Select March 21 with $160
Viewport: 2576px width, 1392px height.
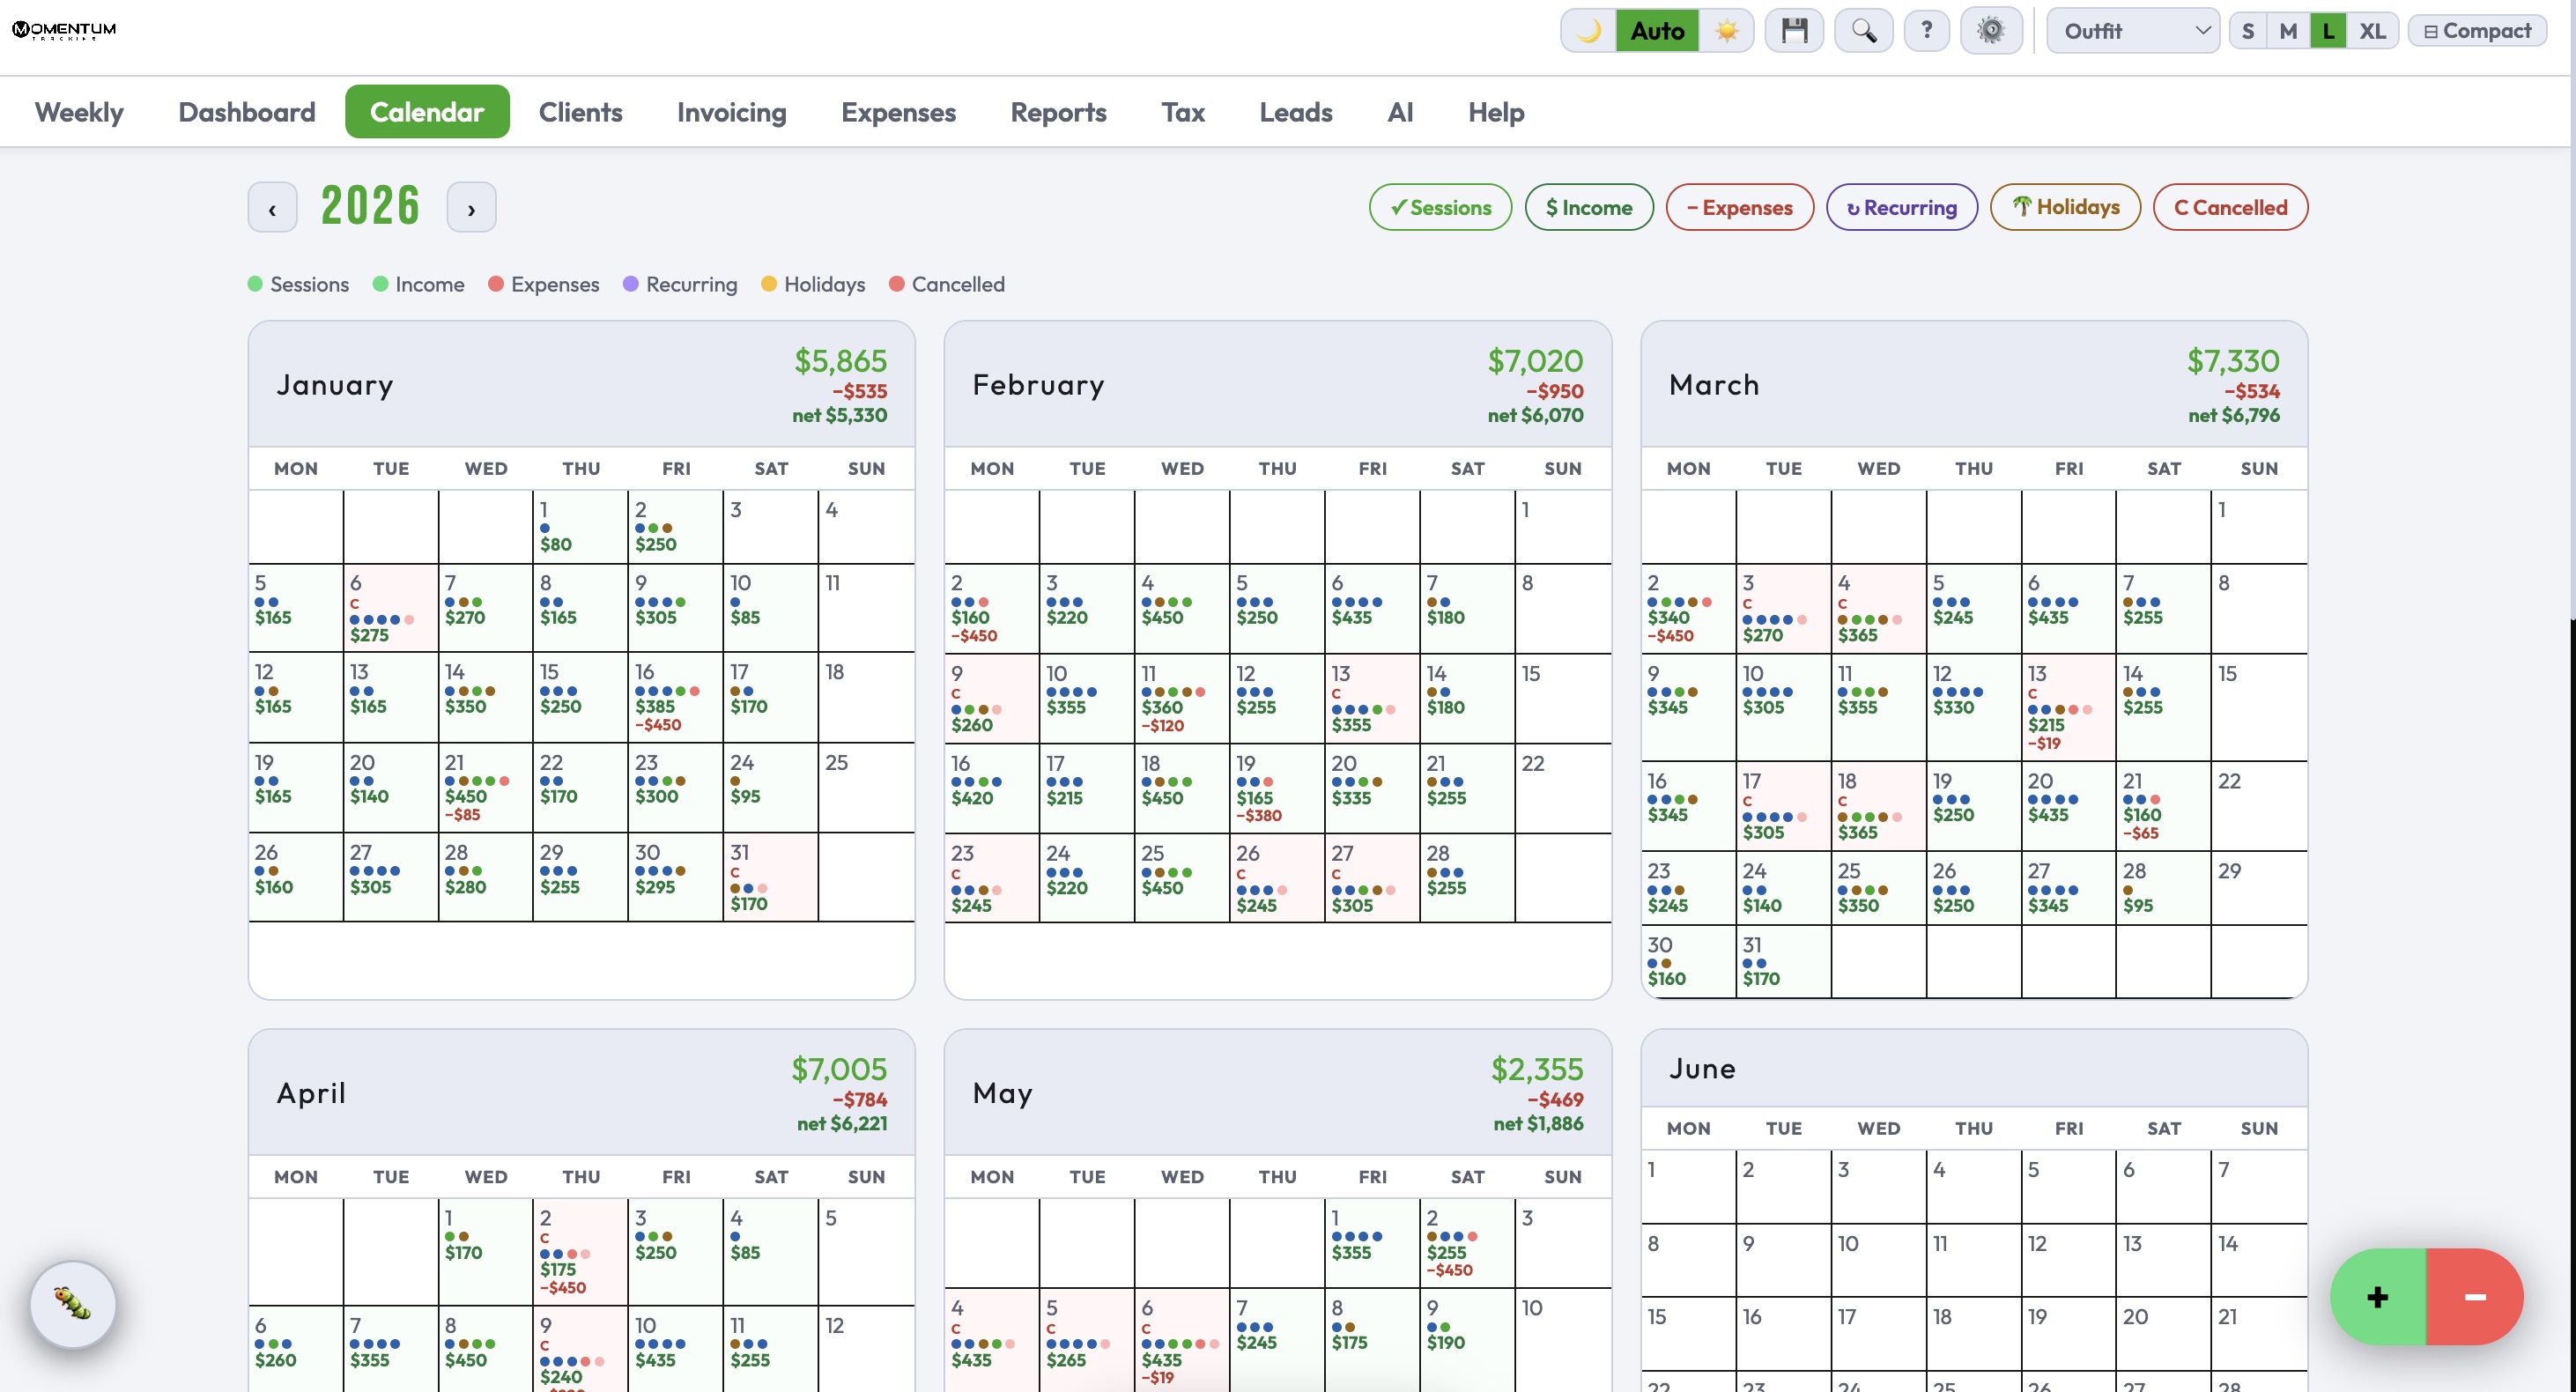point(2163,806)
